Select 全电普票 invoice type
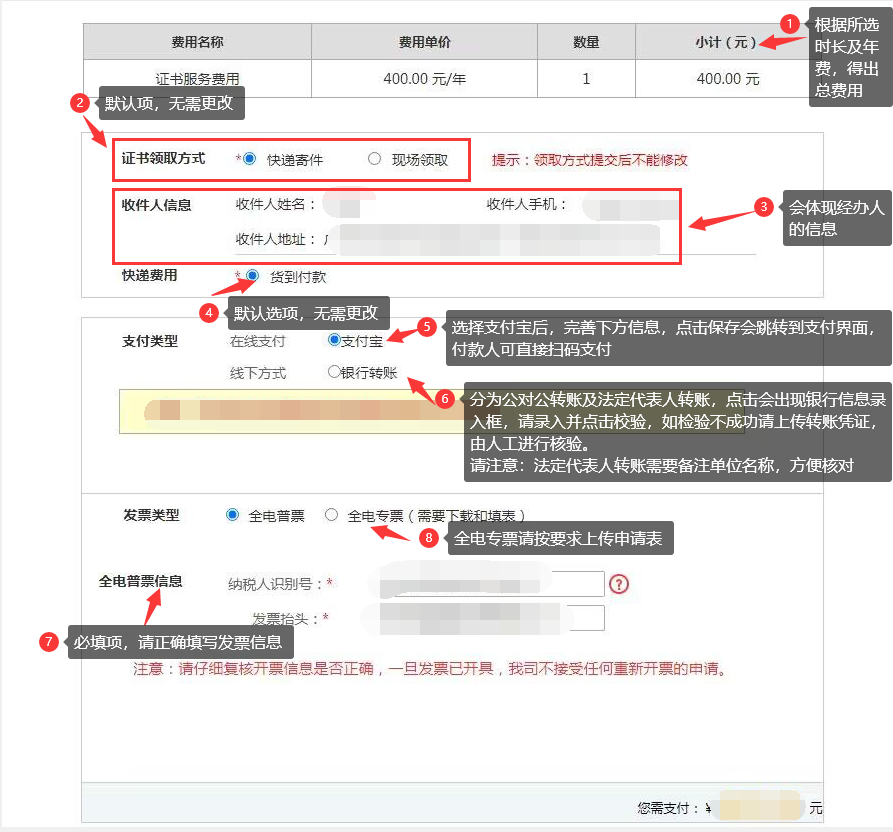This screenshot has width=893, height=832. (x=233, y=515)
